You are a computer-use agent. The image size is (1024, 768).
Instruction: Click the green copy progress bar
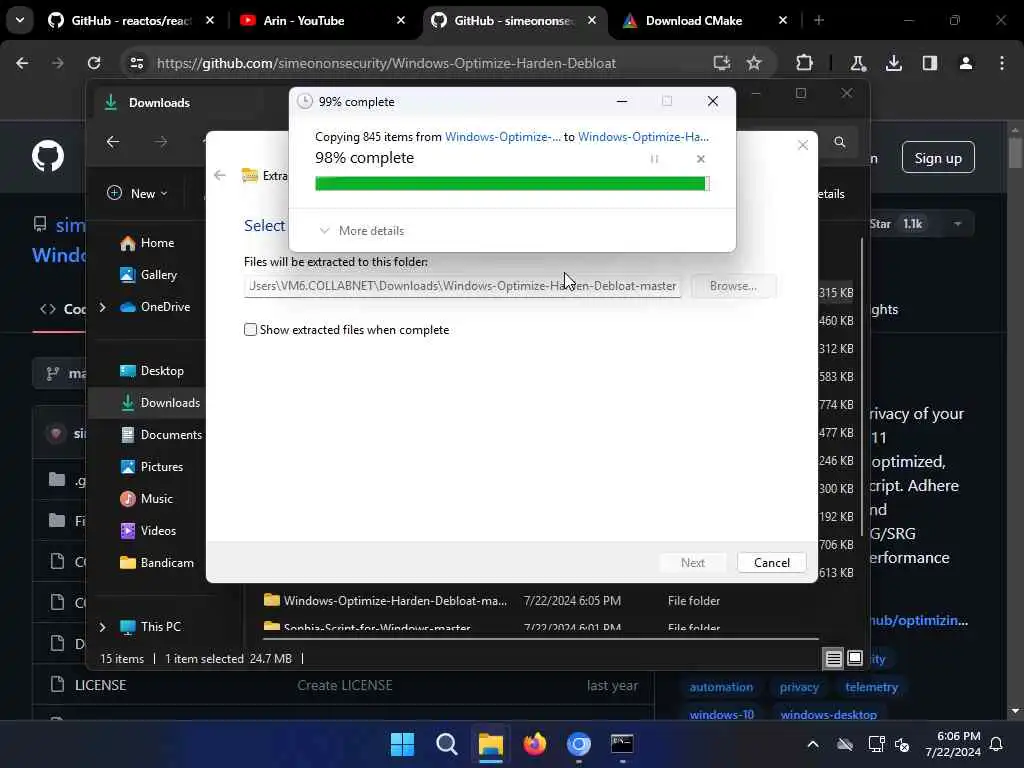[x=511, y=184]
